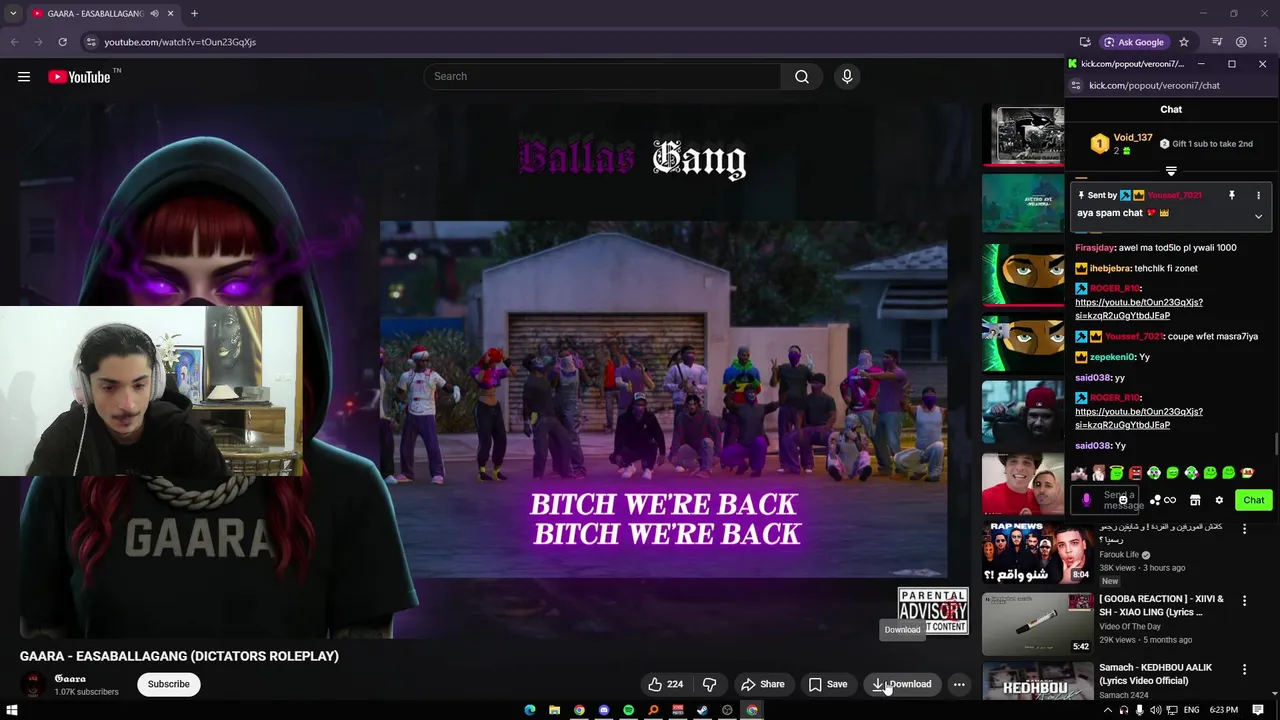
Task: Open more actions beside Download
Action: pyautogui.click(x=959, y=684)
